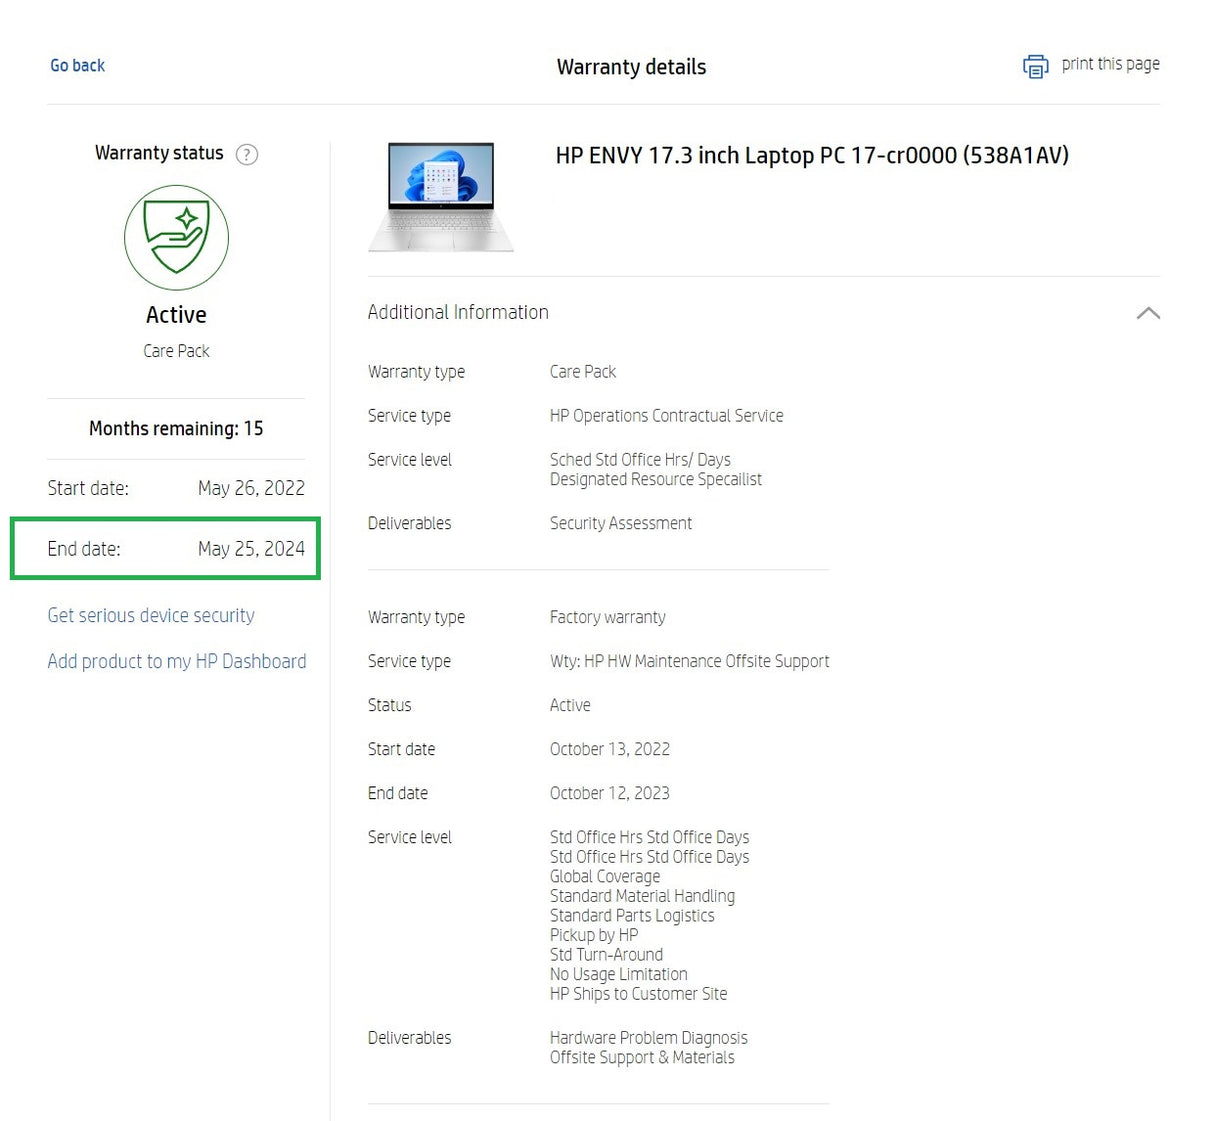Click the HP ENVY laptop product thumbnail
Screen dimensions: 1214x1121
click(441, 196)
